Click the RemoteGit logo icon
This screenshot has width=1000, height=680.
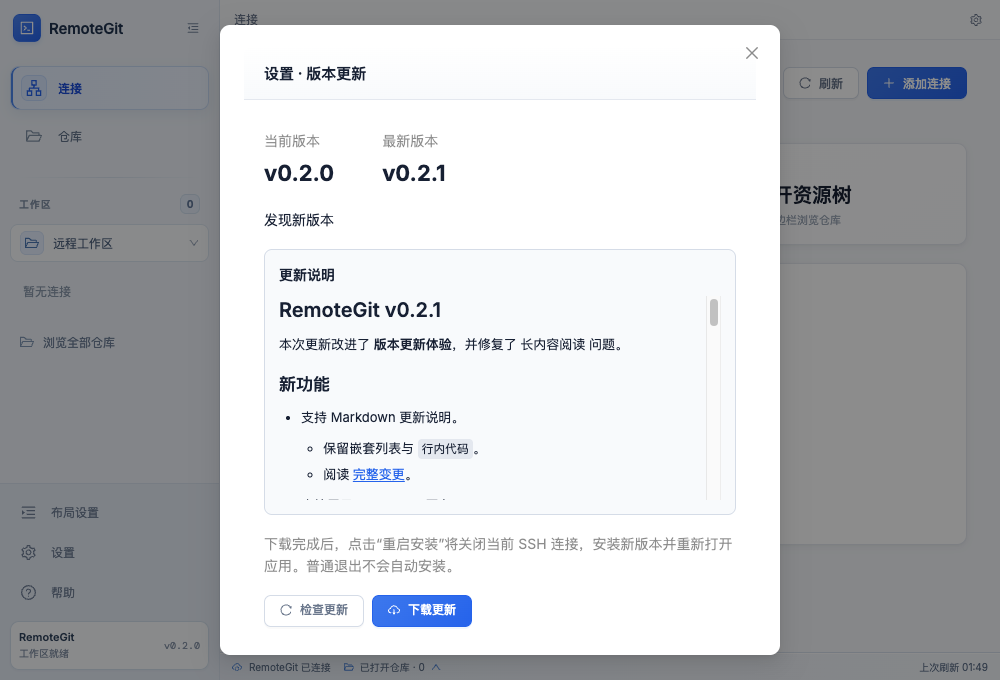pyautogui.click(x=27, y=28)
